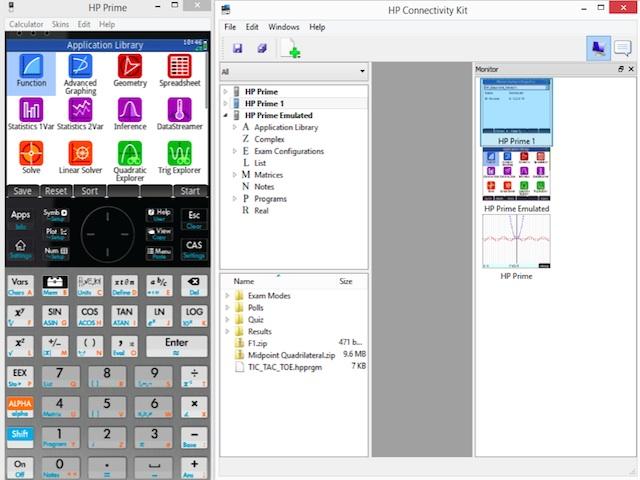Select the Notes item in device tree
The height and width of the screenshot is (480, 640).
click(264, 187)
